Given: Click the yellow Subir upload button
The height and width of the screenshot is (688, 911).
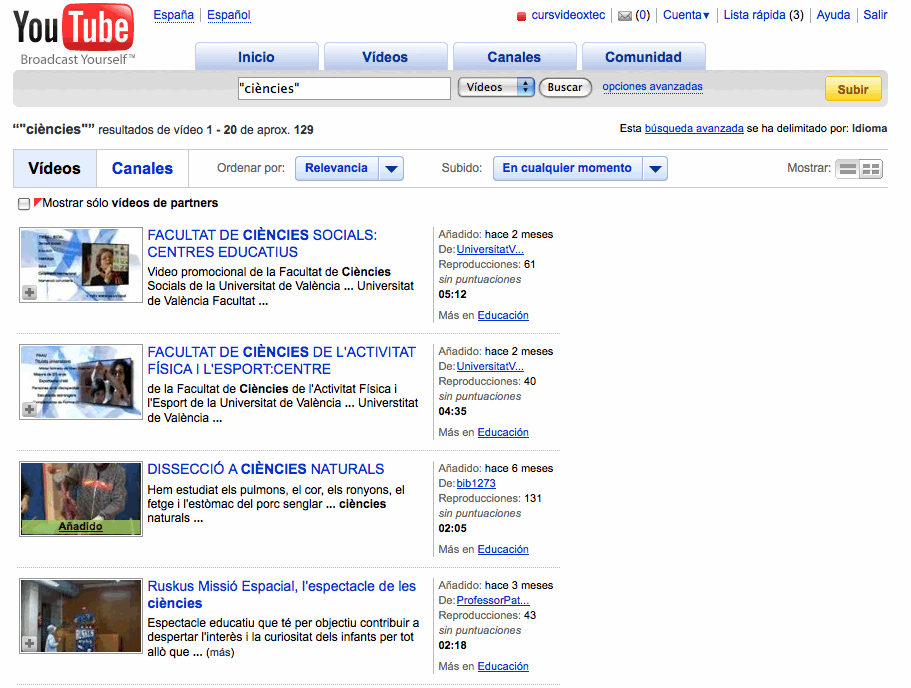Looking at the screenshot, I should pyautogui.click(x=853, y=89).
